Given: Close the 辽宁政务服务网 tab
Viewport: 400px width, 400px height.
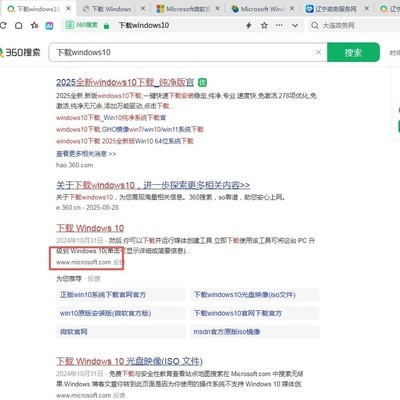Looking at the screenshot, I should coord(367,9).
